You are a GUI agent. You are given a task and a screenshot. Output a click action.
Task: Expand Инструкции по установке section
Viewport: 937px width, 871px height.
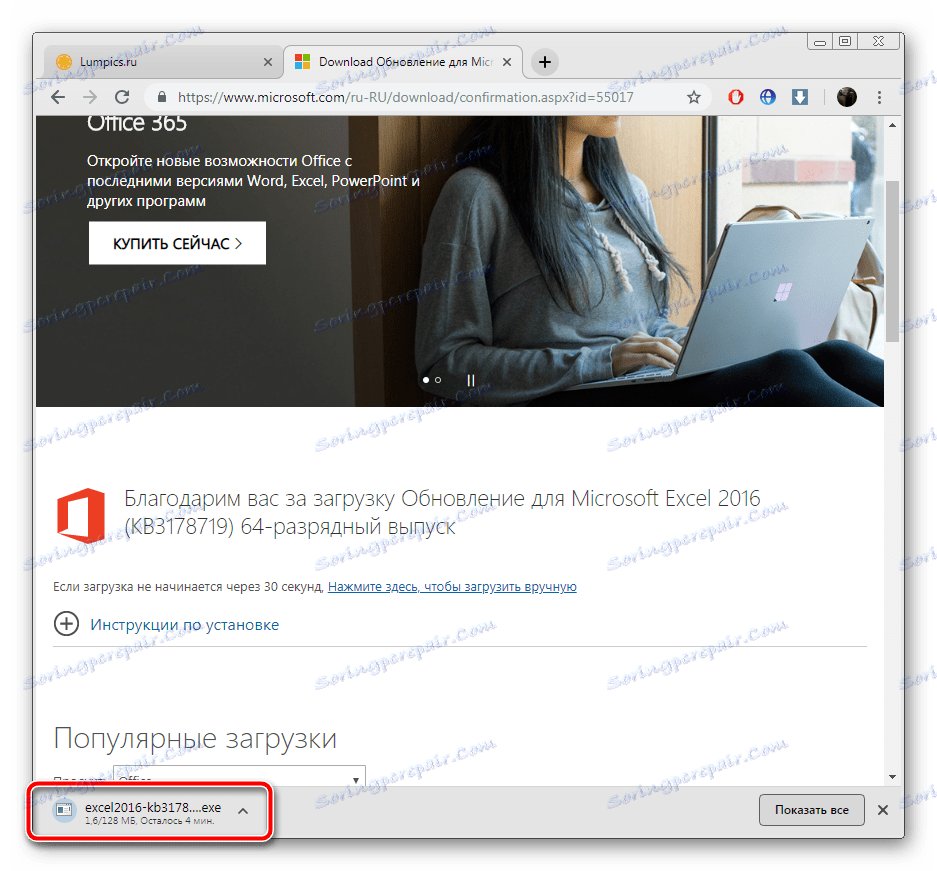[x=66, y=624]
